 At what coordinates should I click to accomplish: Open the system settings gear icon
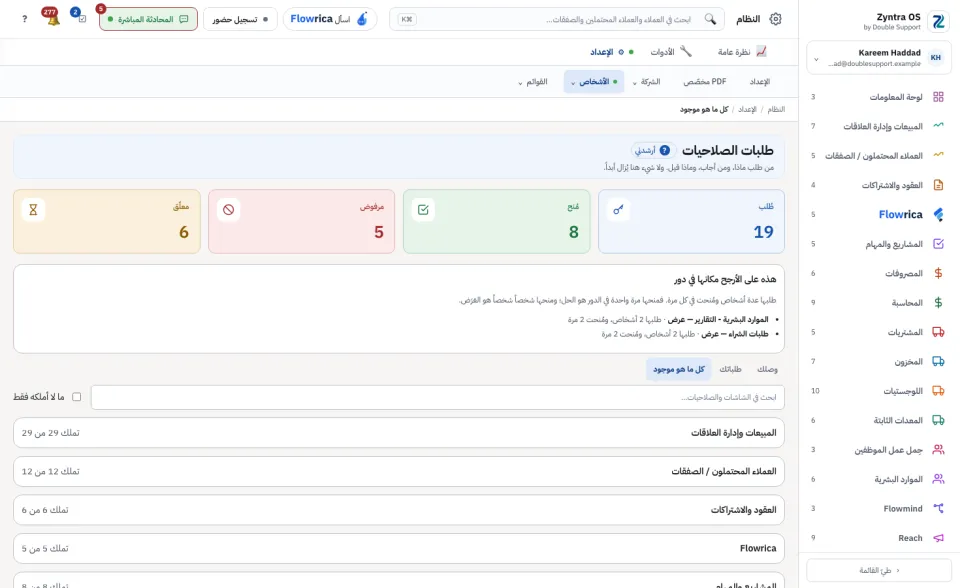(775, 19)
